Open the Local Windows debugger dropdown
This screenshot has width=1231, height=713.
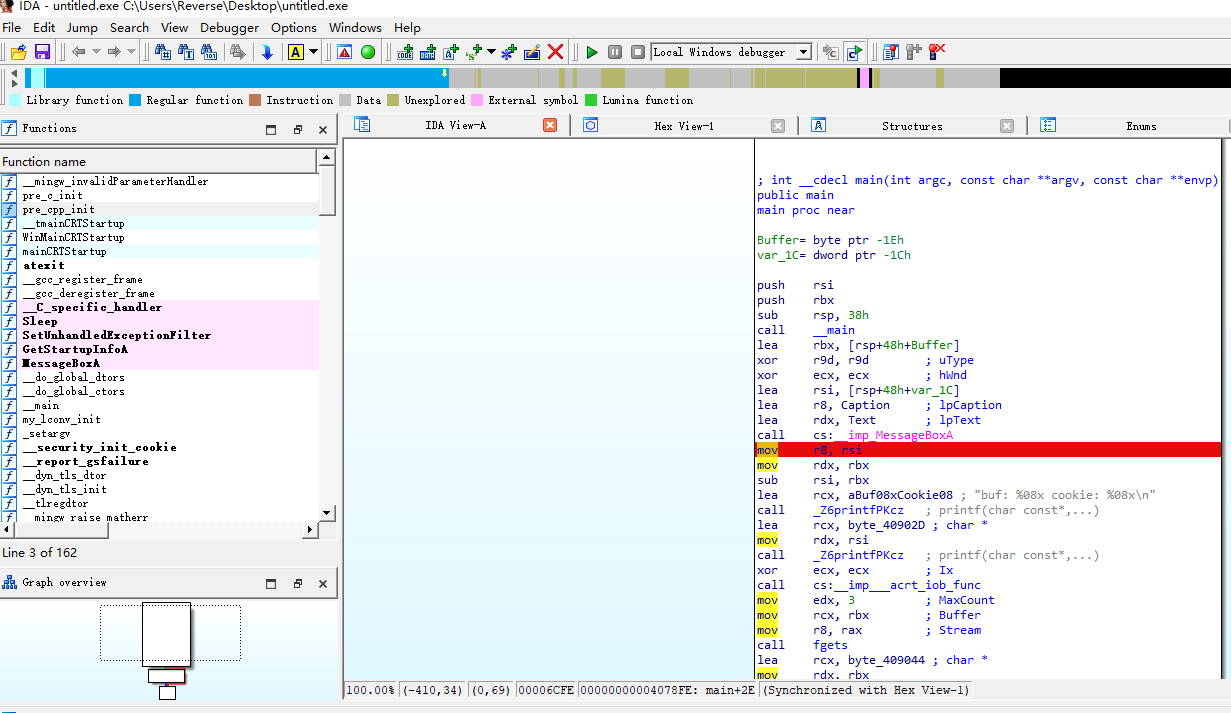pyautogui.click(x=803, y=52)
